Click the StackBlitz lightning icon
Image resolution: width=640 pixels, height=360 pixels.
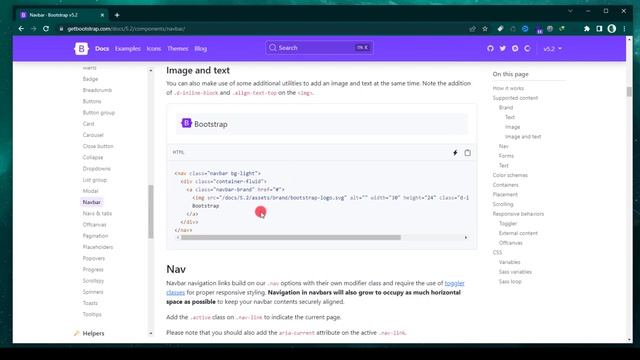(x=455, y=153)
